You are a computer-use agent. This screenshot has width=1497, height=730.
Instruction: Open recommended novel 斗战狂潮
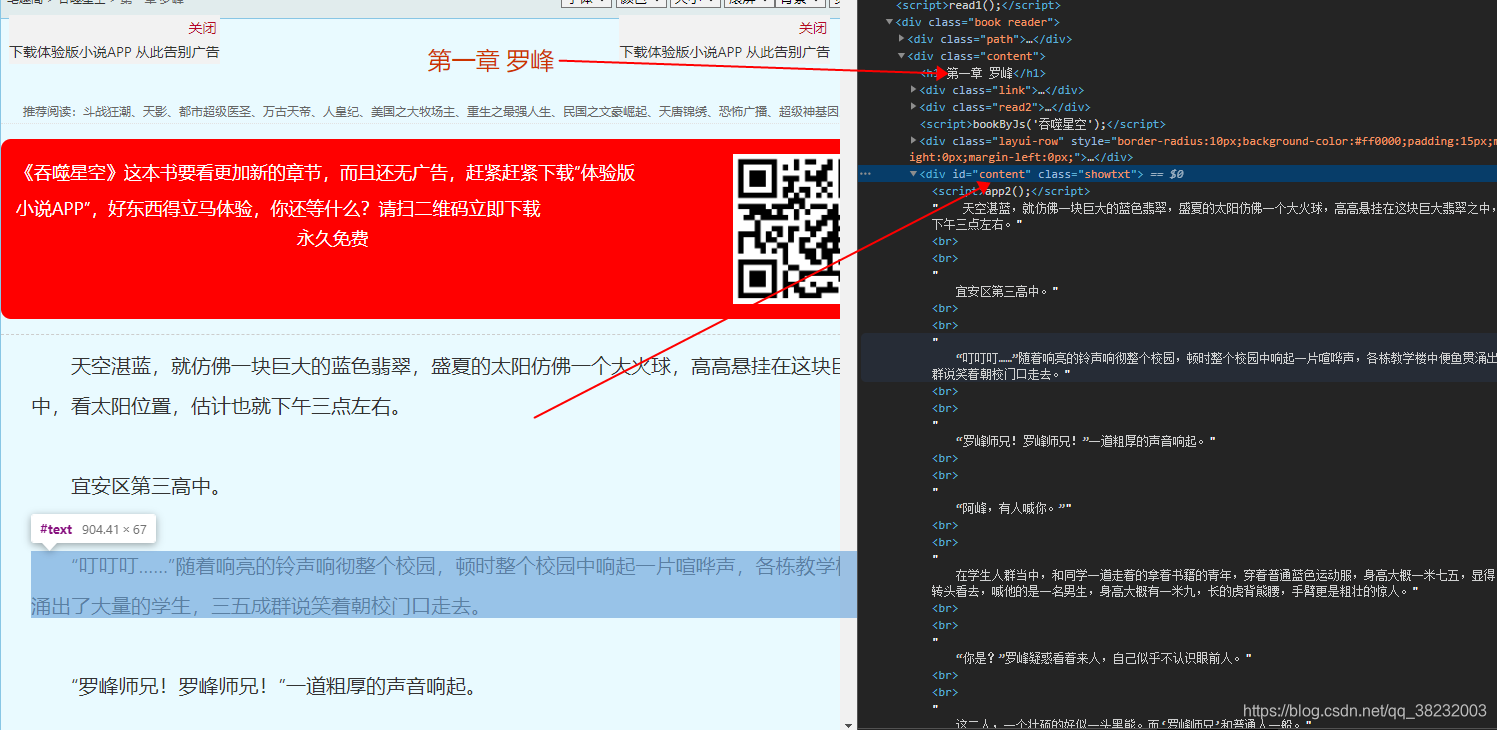108,111
